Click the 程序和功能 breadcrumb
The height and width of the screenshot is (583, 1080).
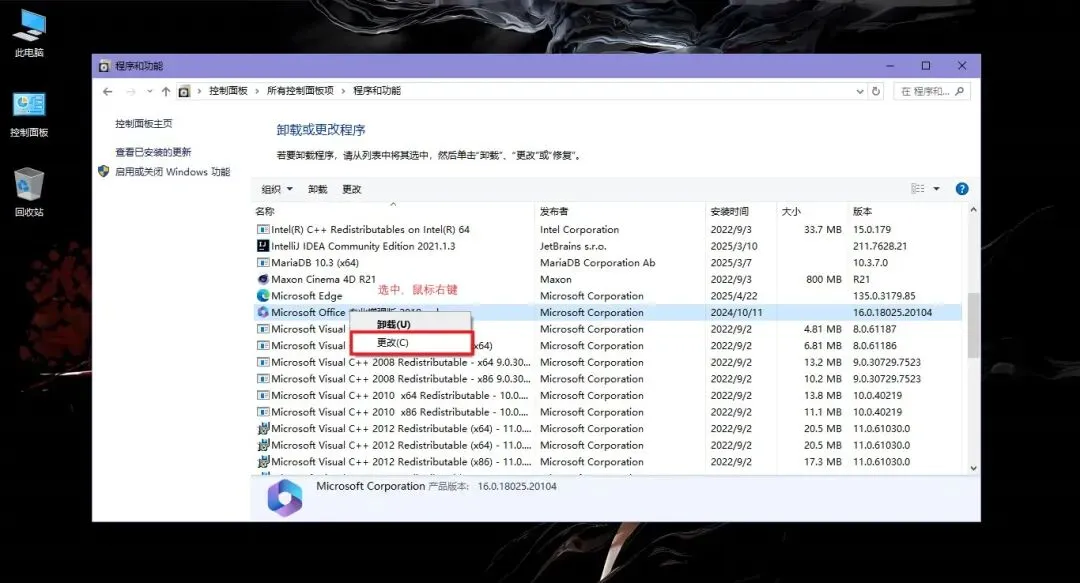coord(376,91)
